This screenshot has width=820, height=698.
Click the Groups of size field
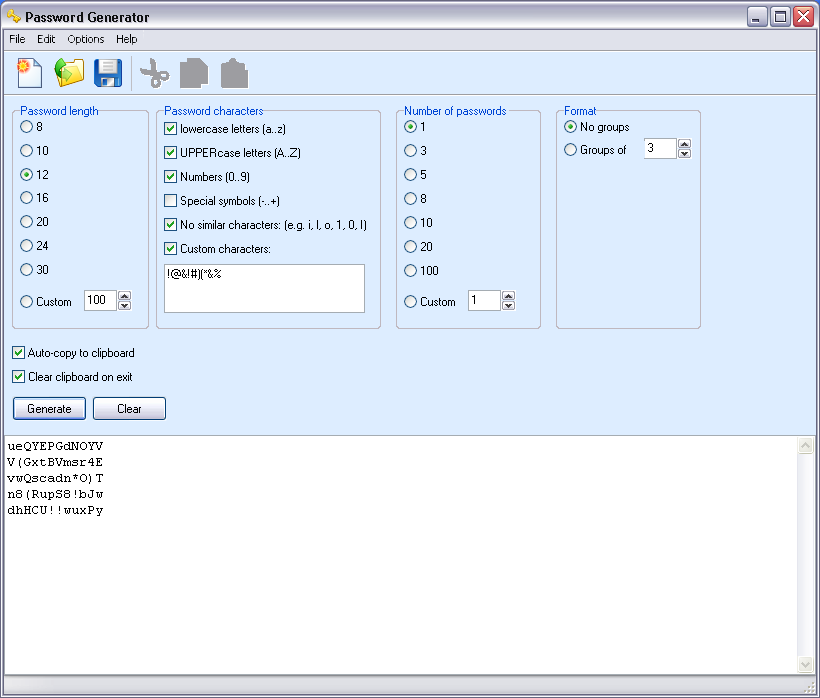(x=660, y=148)
